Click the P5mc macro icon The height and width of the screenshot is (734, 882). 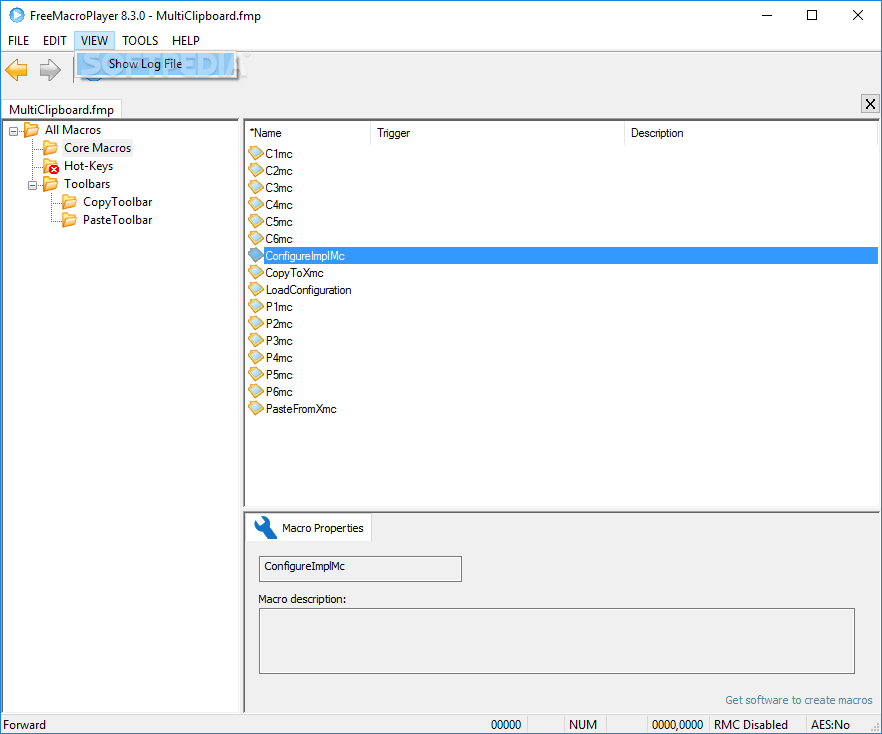click(x=256, y=373)
